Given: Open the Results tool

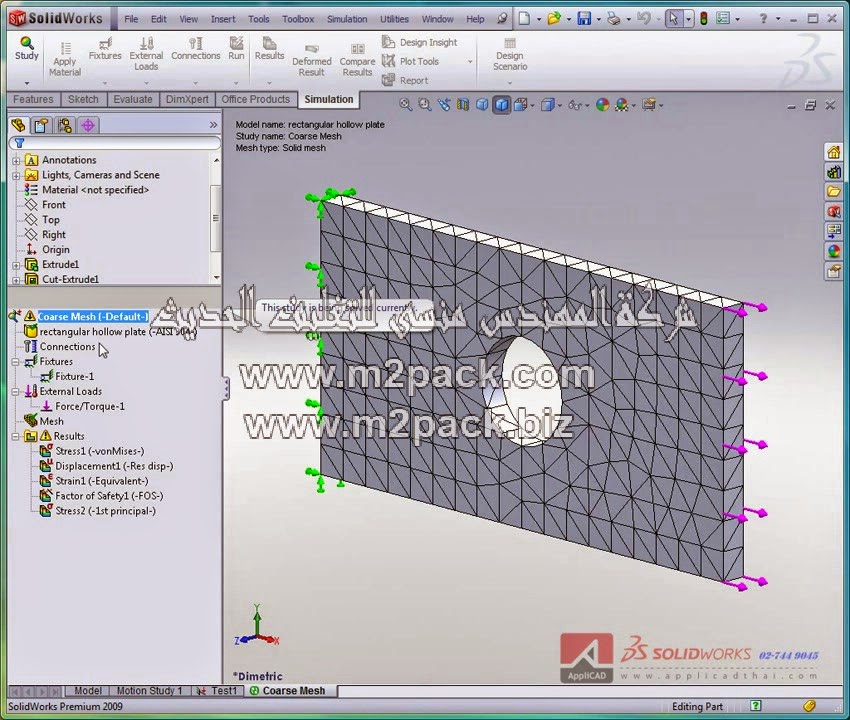Looking at the screenshot, I should [x=269, y=49].
